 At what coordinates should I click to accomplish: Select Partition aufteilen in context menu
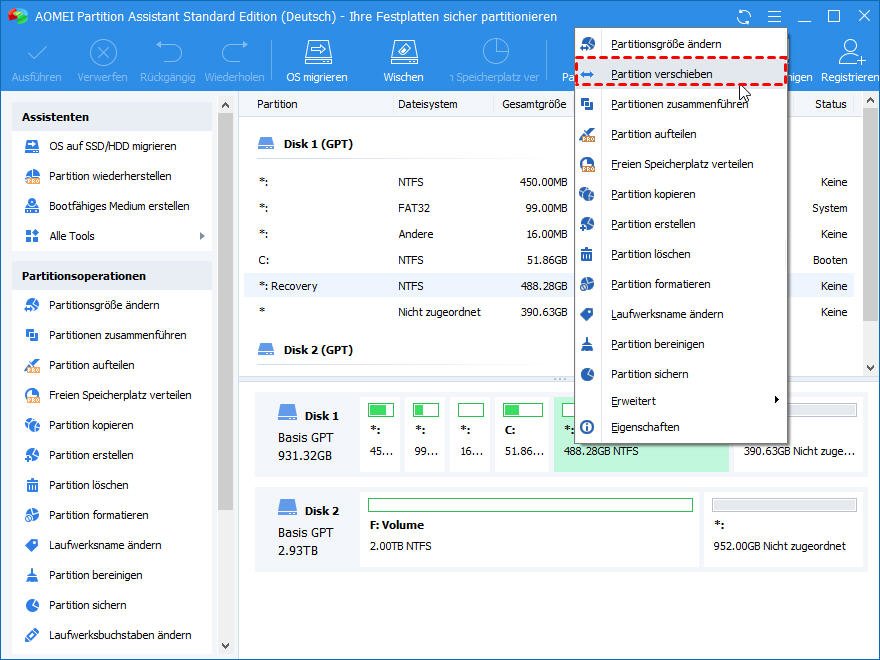tap(681, 134)
